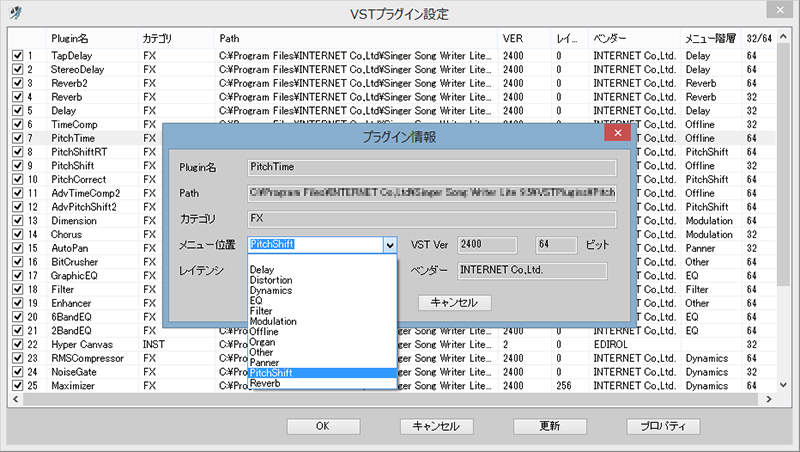Click OK in the VST settings window

(323, 426)
